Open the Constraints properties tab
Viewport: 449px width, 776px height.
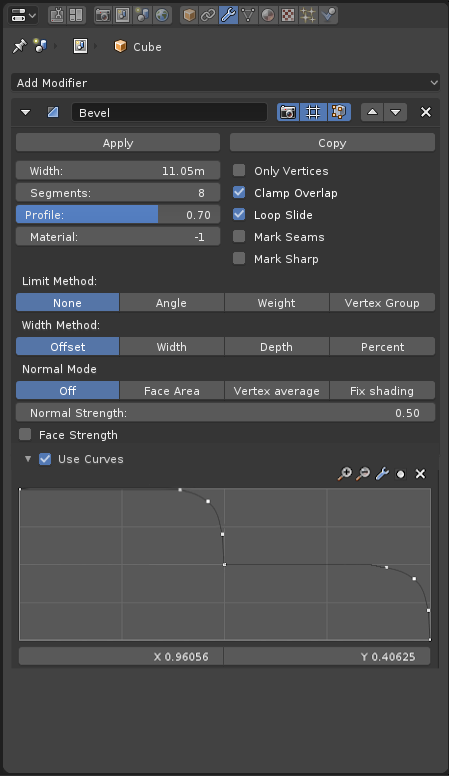pyautogui.click(x=208, y=15)
